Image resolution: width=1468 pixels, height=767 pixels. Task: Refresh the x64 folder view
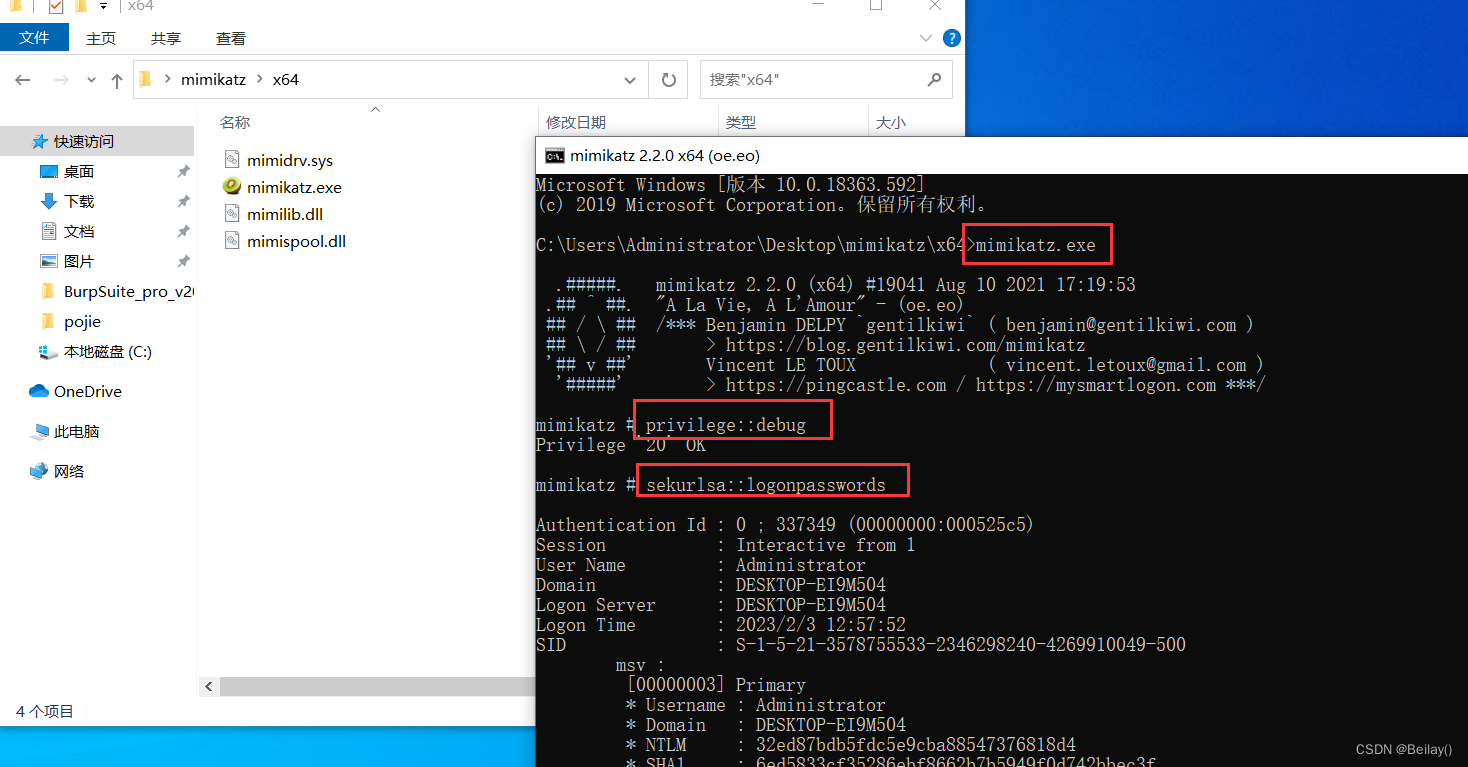669,80
